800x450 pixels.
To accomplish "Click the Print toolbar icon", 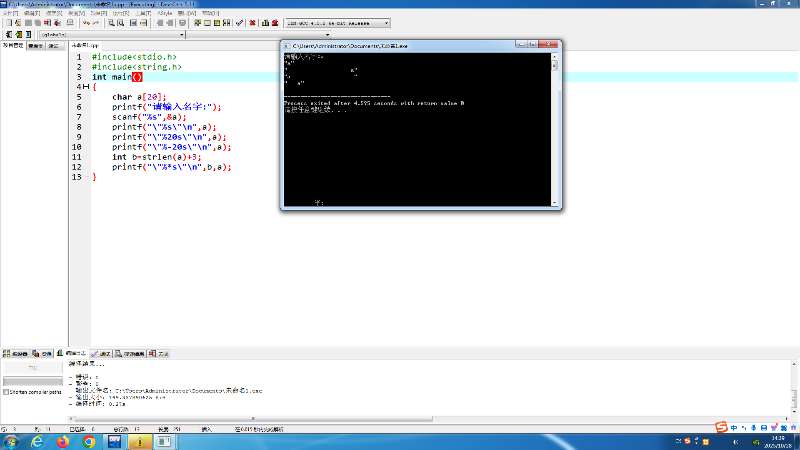I will (x=70, y=23).
